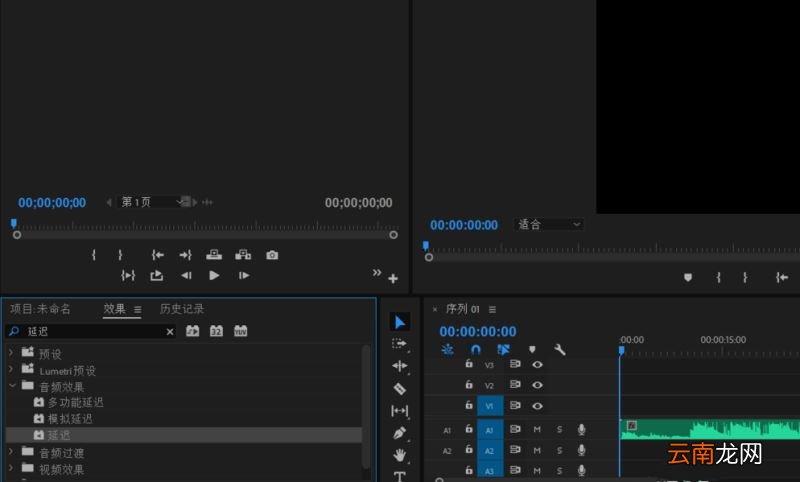Image resolution: width=800 pixels, height=482 pixels.
Task: Filter effects by YUV icon
Action: (240, 332)
